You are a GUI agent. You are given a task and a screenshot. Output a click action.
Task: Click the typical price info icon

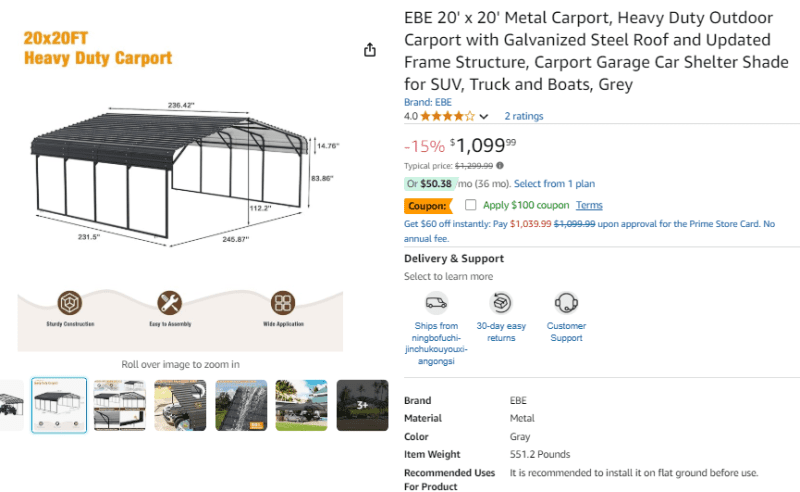500,165
